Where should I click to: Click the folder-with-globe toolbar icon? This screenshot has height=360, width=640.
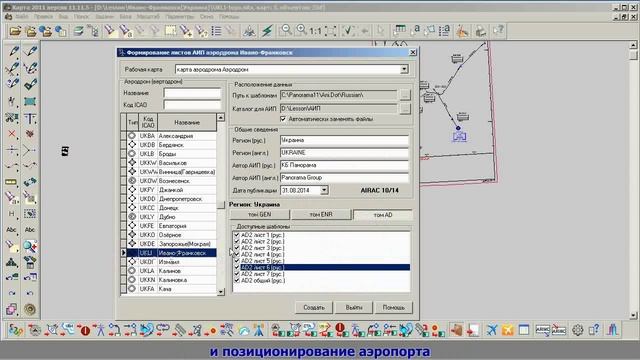[46, 31]
